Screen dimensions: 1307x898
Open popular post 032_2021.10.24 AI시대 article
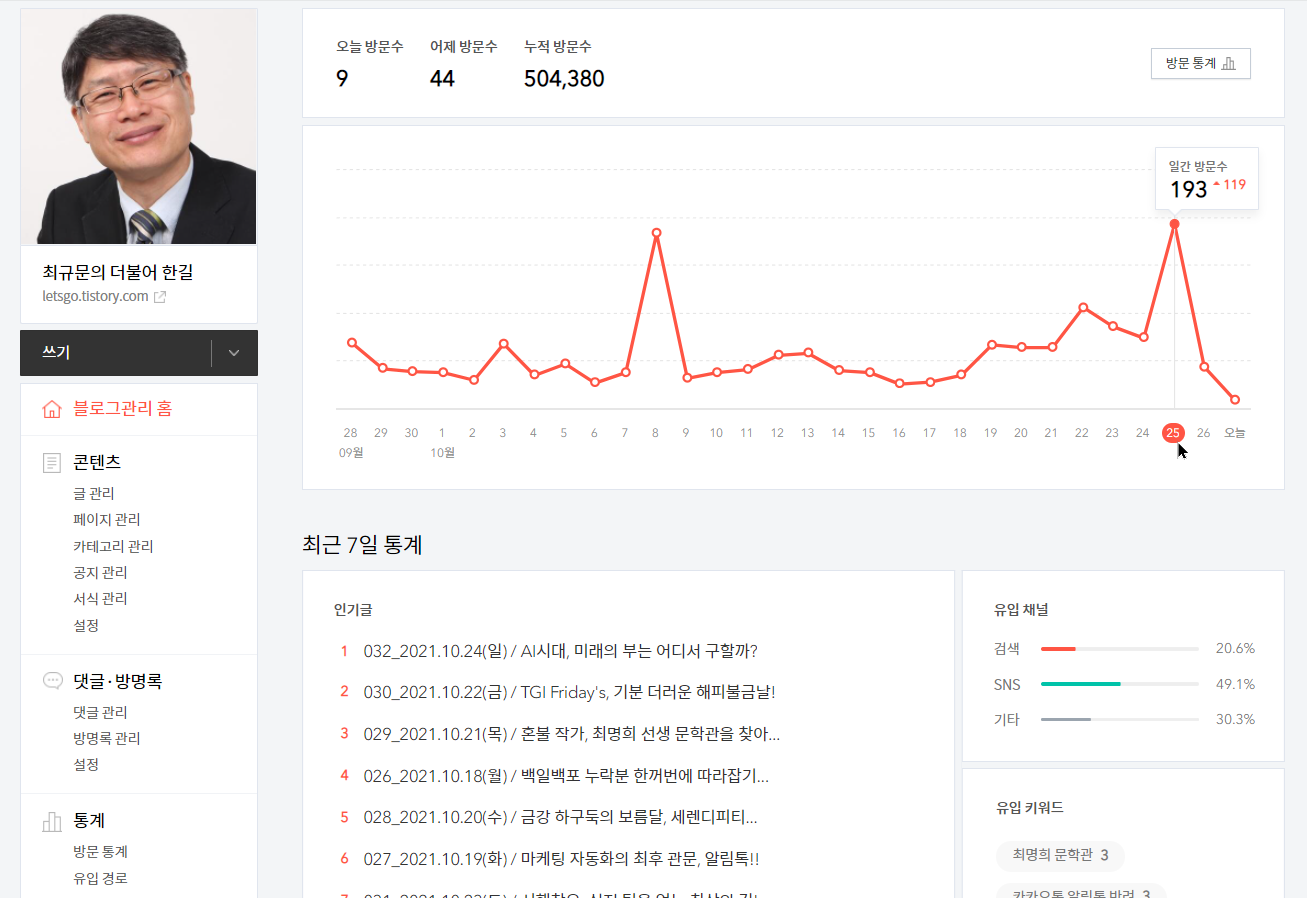click(560, 652)
